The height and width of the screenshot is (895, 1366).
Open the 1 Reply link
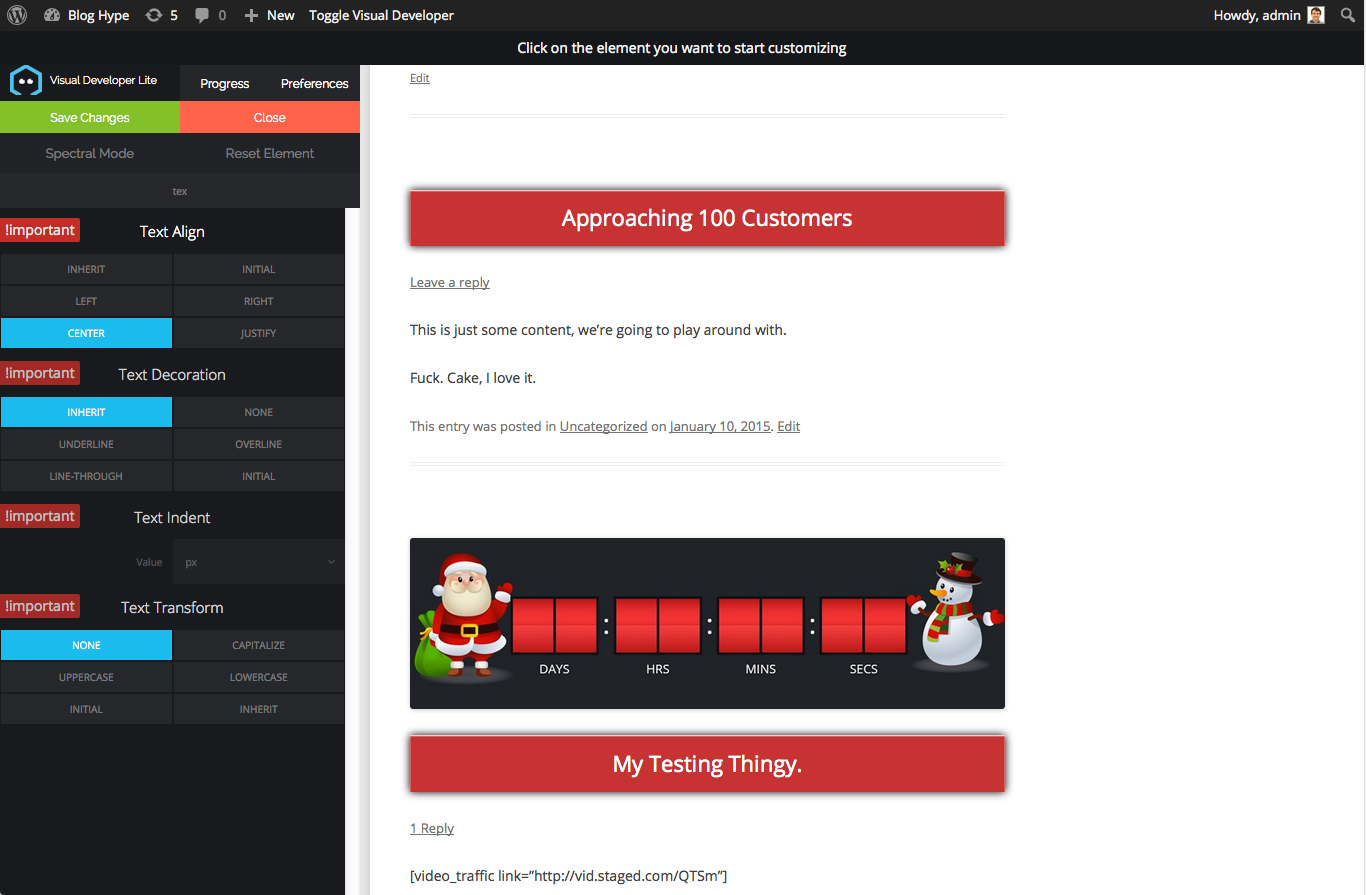pos(432,828)
